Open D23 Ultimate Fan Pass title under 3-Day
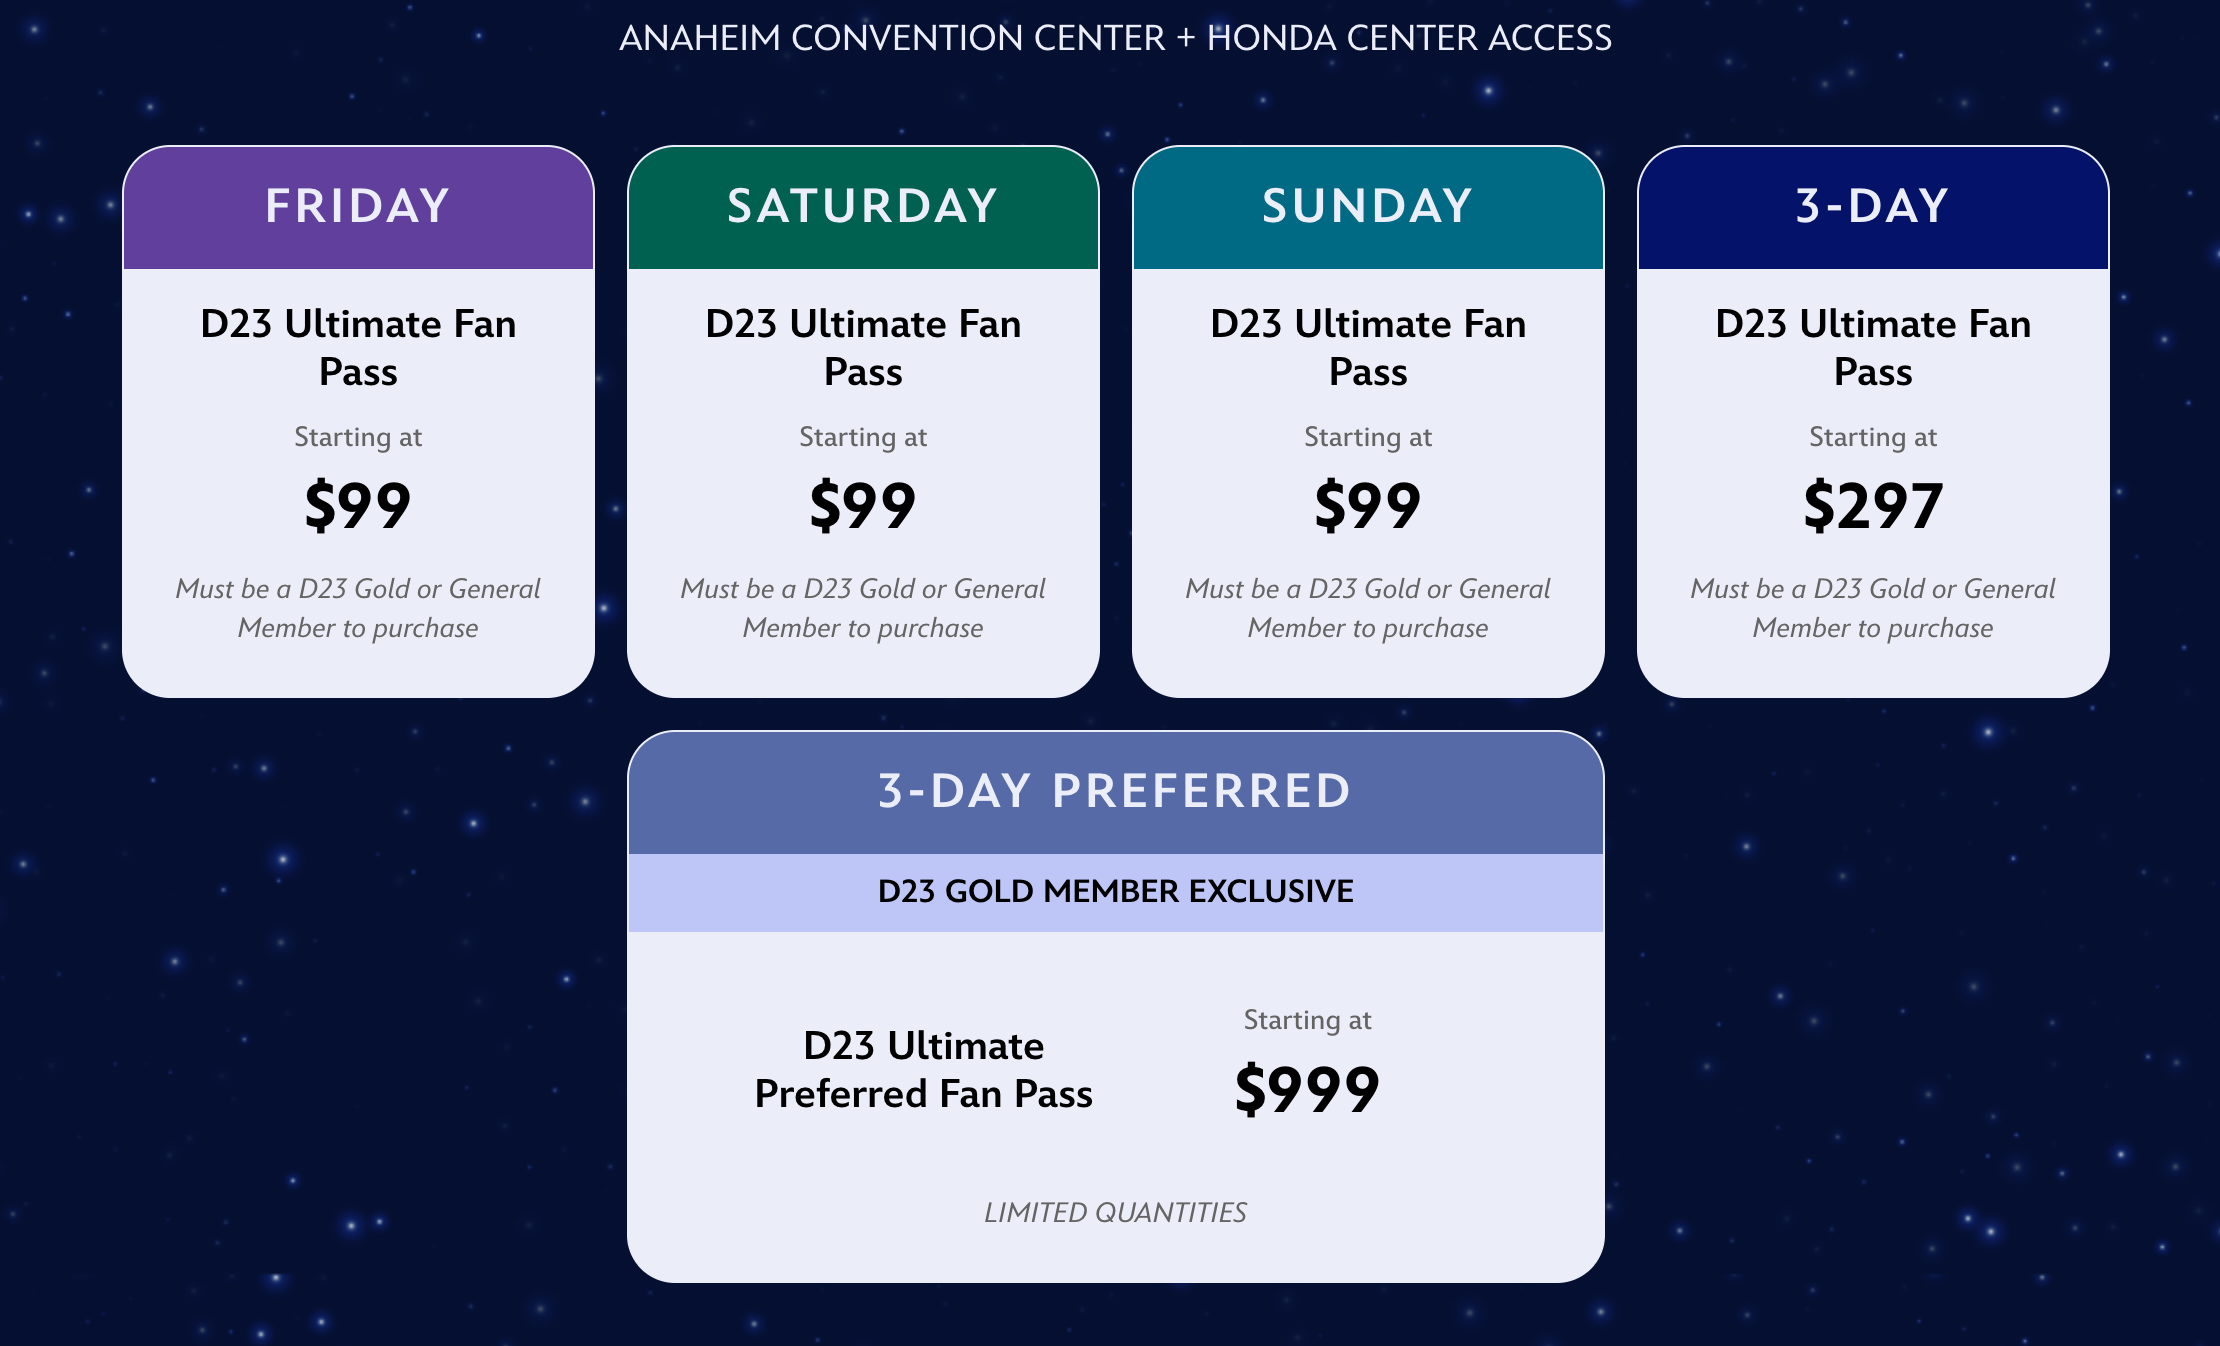Viewport: 2220px width, 1346px height. tap(1873, 347)
